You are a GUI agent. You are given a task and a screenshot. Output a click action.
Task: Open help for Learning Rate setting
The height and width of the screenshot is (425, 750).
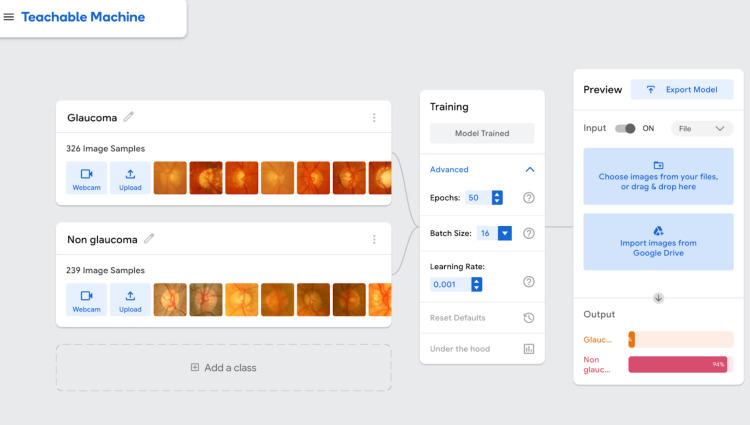click(529, 282)
